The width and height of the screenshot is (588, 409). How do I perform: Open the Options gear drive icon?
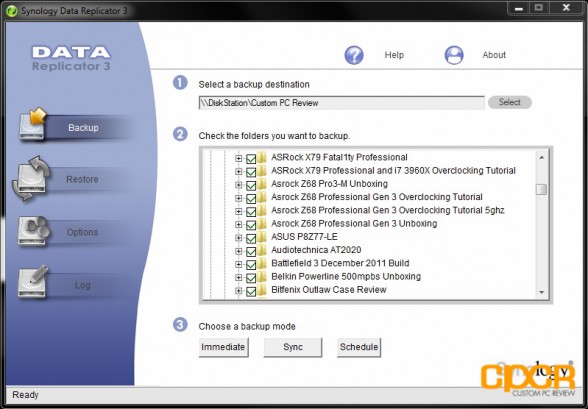[x=33, y=231]
